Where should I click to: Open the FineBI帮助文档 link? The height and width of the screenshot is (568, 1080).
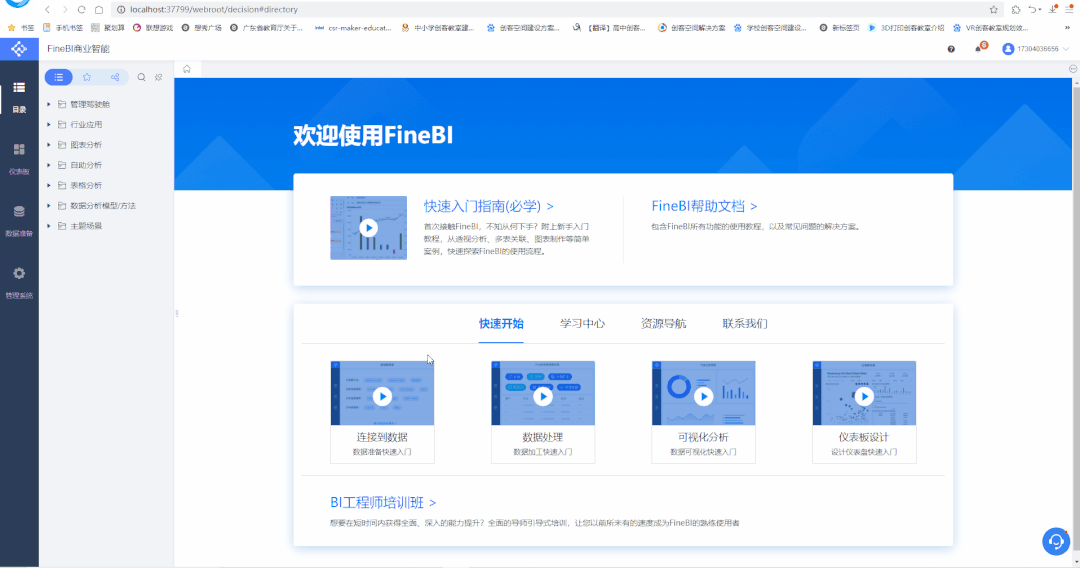704,207
